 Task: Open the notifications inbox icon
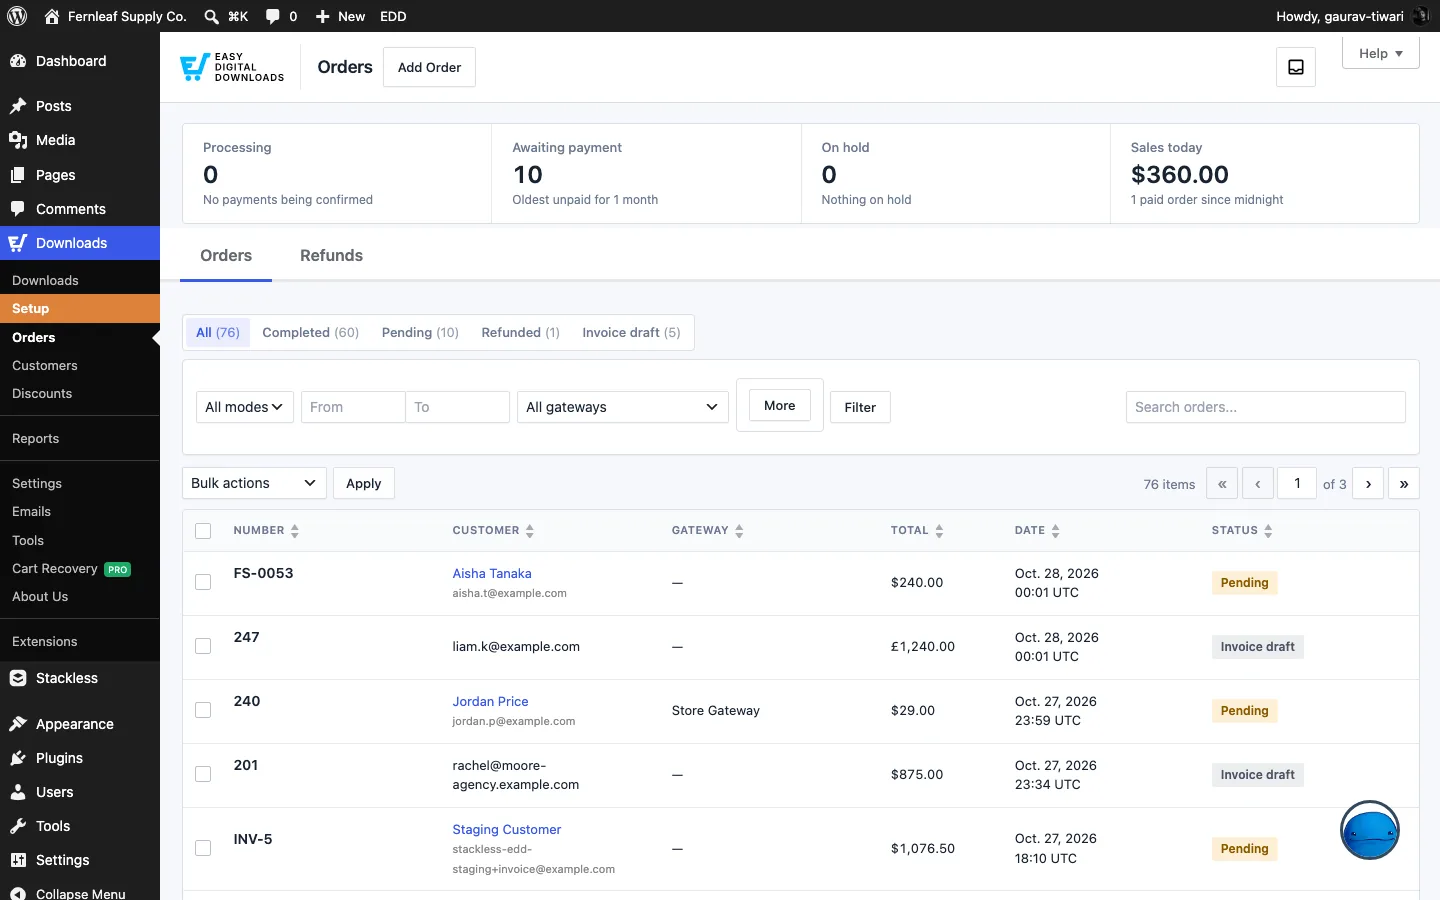click(x=1296, y=67)
